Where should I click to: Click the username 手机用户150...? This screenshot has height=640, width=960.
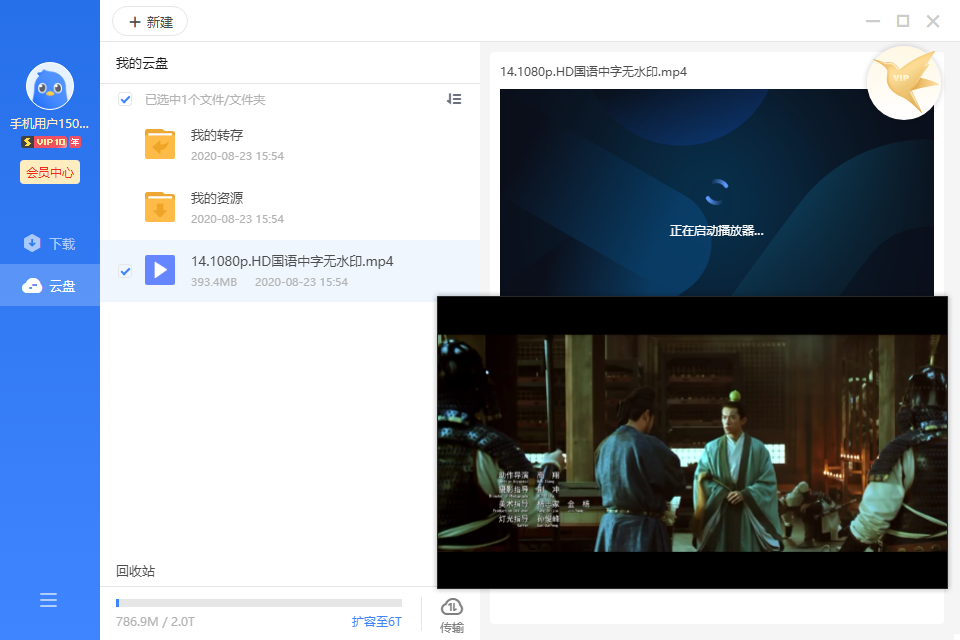(x=50, y=124)
